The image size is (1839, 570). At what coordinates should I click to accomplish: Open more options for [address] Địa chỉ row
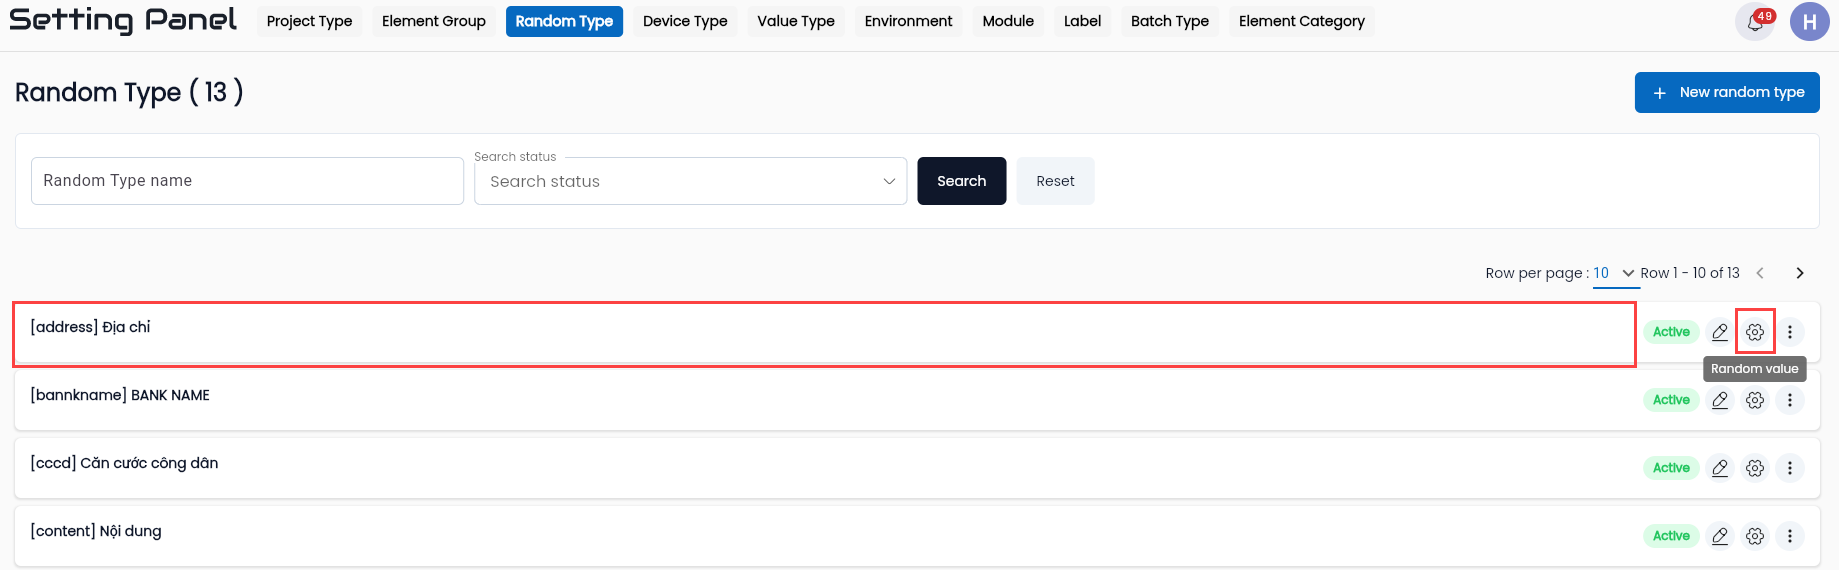(x=1790, y=332)
